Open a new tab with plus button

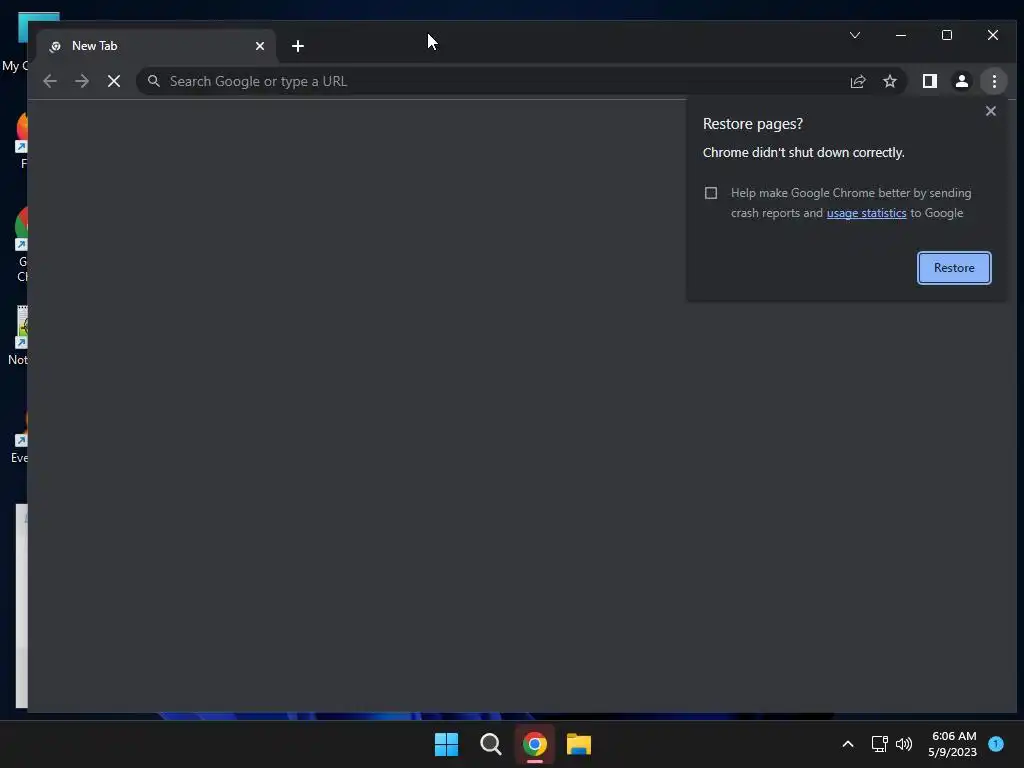298,46
